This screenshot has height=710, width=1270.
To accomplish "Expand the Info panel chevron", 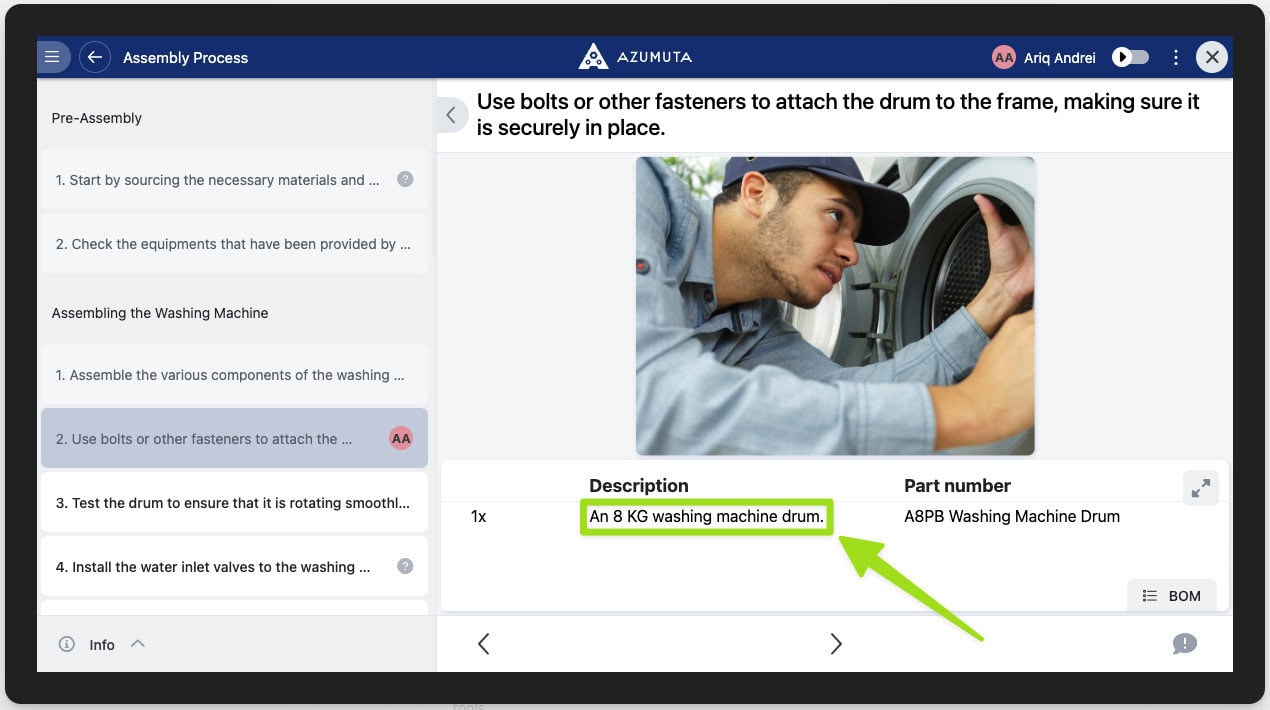I will pos(138,644).
